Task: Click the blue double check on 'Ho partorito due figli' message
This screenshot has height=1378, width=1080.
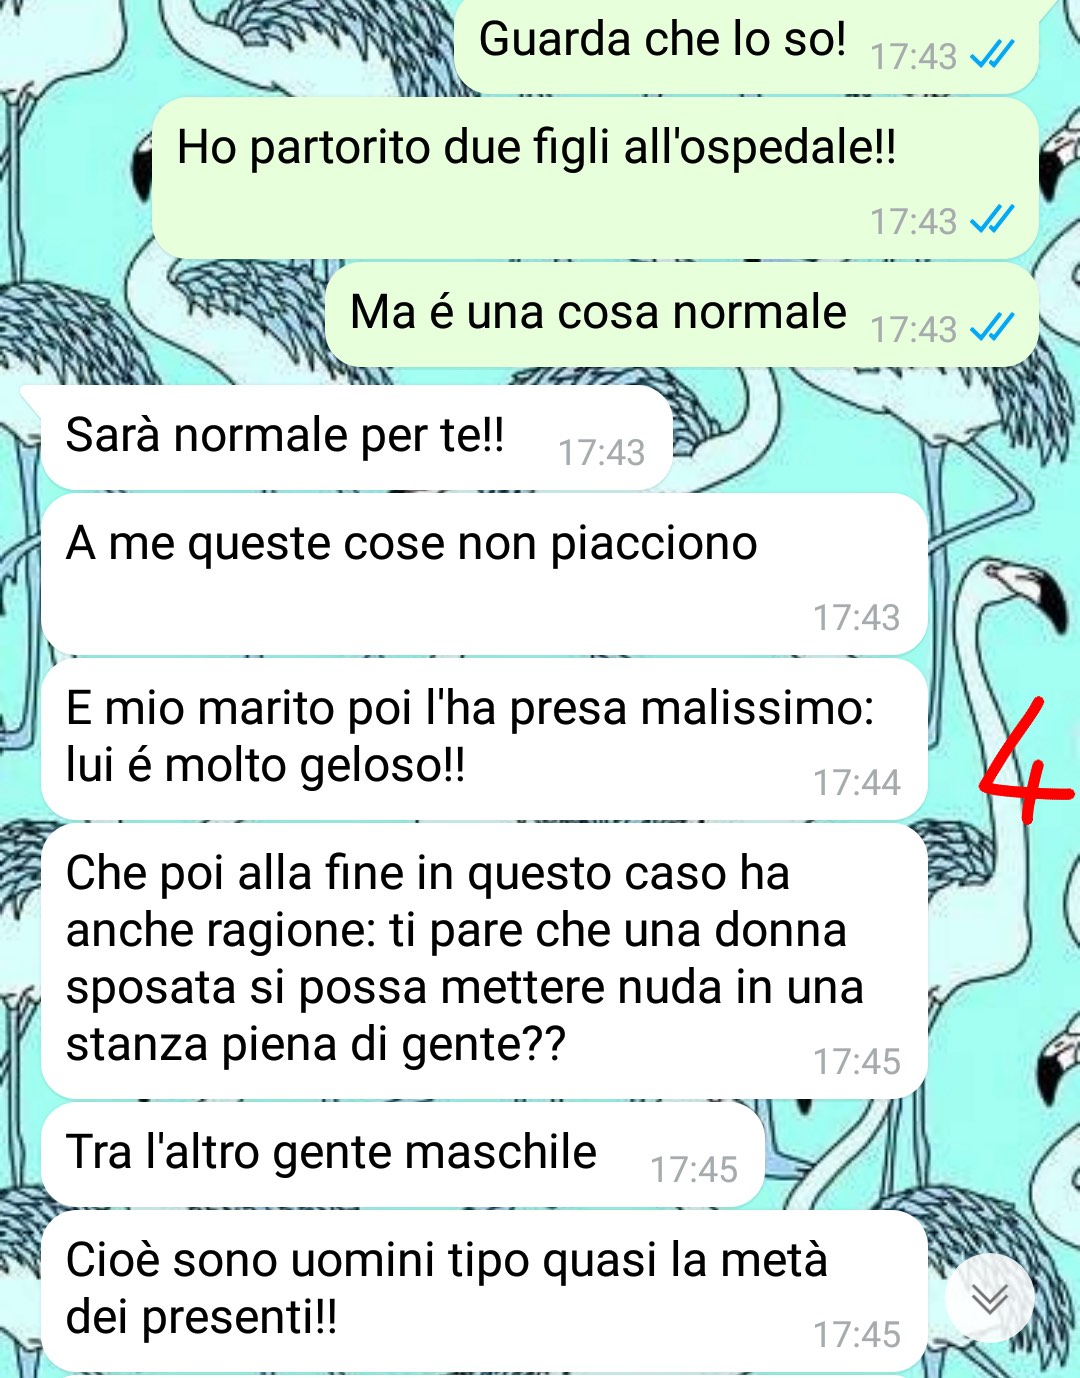Action: [993, 219]
